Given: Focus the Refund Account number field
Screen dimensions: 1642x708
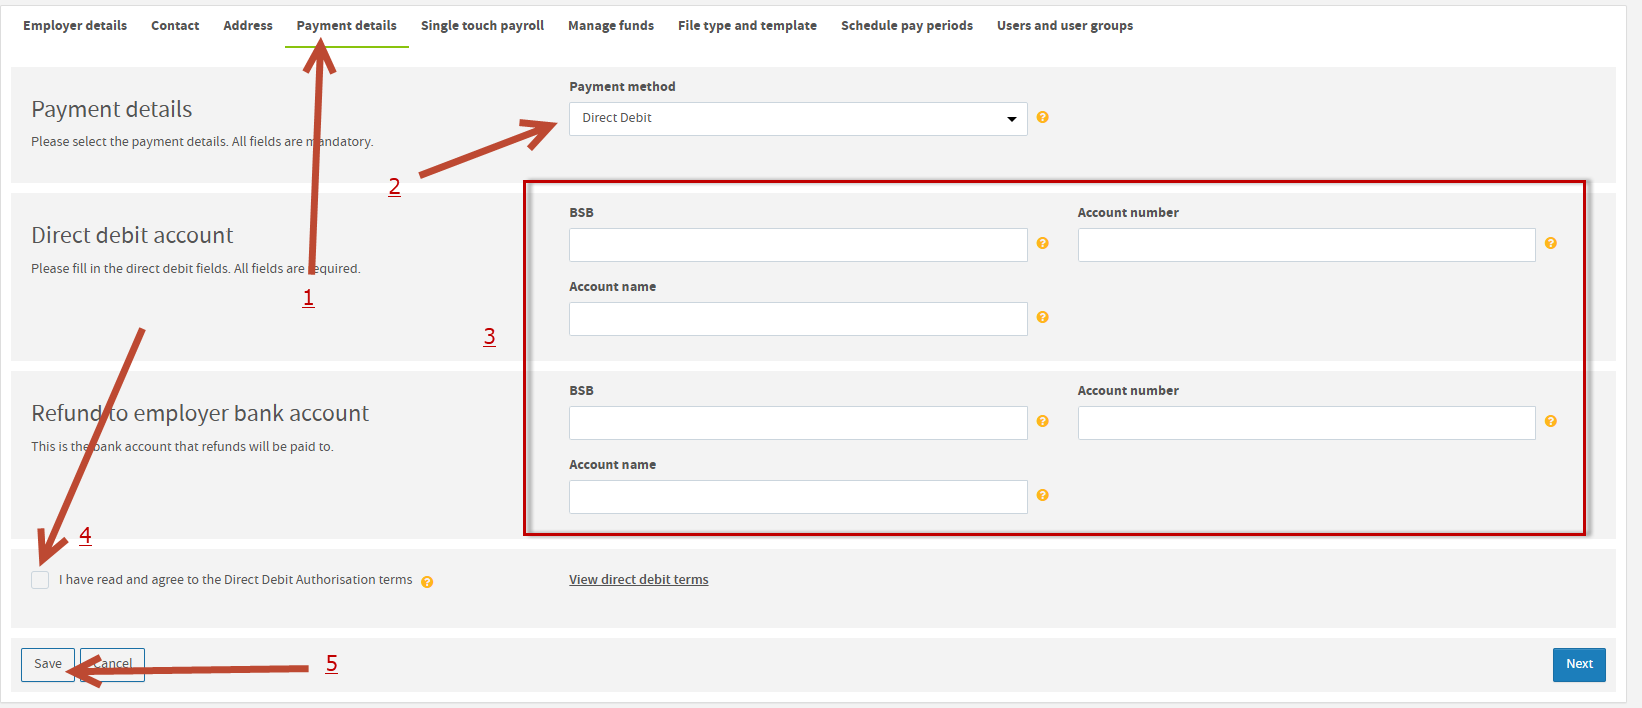Looking at the screenshot, I should [x=1305, y=423].
